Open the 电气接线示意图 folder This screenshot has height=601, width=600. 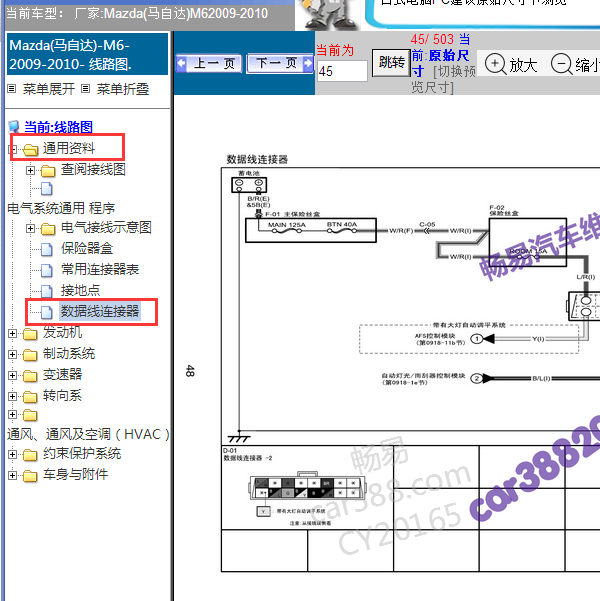click(x=106, y=228)
